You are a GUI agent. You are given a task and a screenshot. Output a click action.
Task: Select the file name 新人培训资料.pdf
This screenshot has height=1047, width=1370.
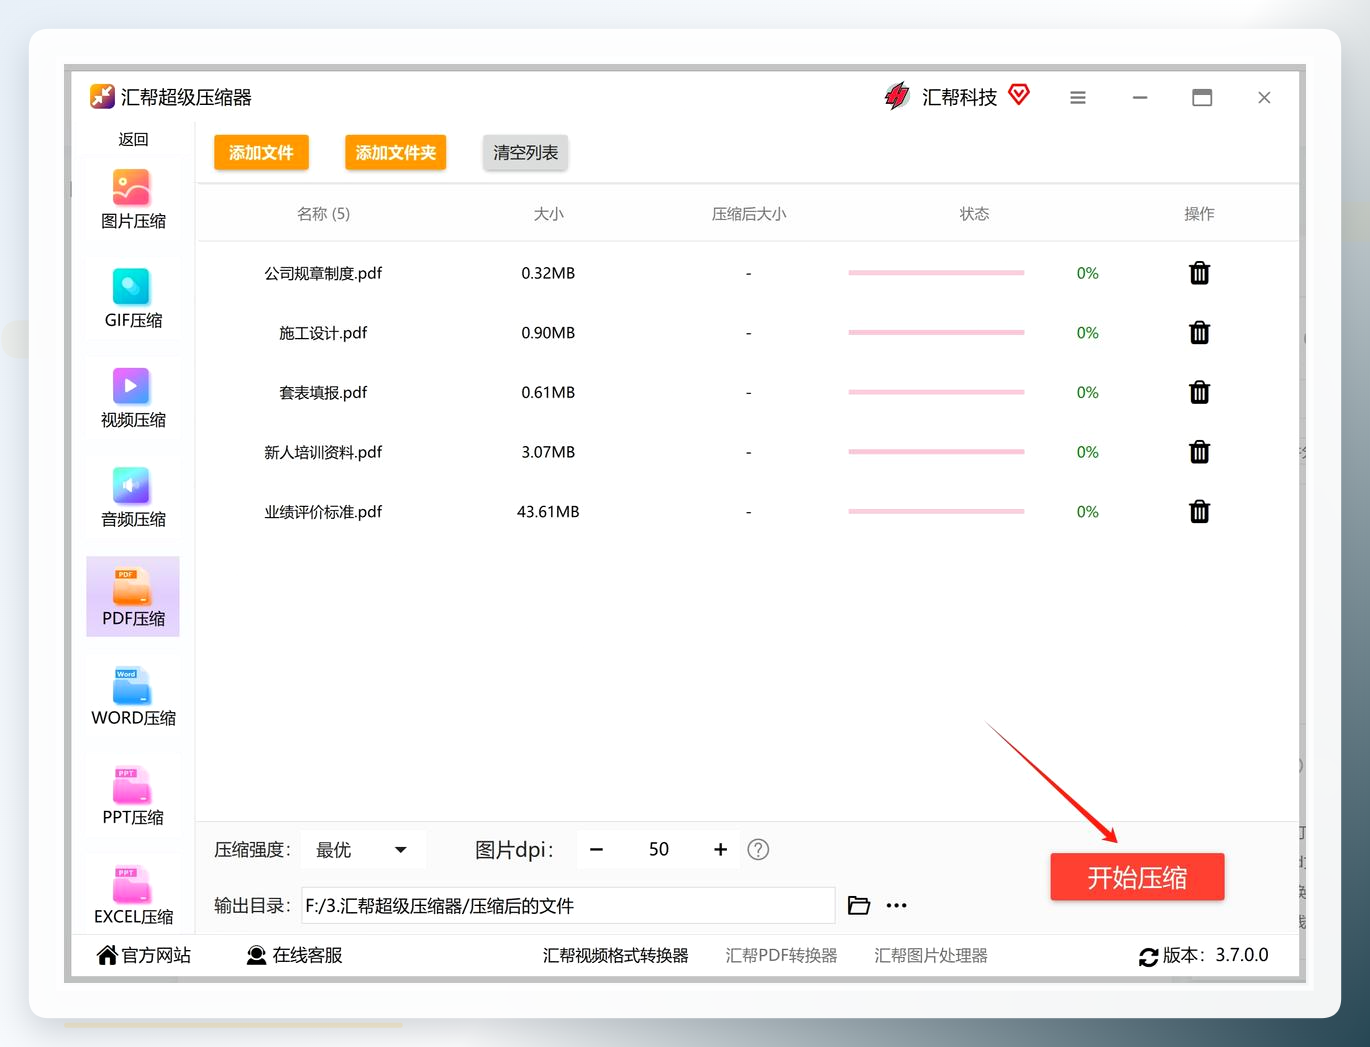pos(323,452)
